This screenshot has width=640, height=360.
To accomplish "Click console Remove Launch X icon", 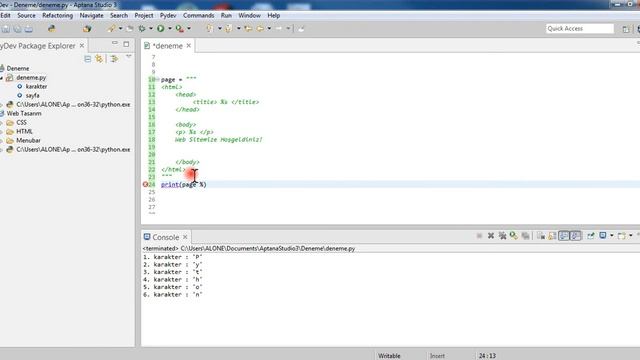I will pyautogui.click(x=491, y=236).
